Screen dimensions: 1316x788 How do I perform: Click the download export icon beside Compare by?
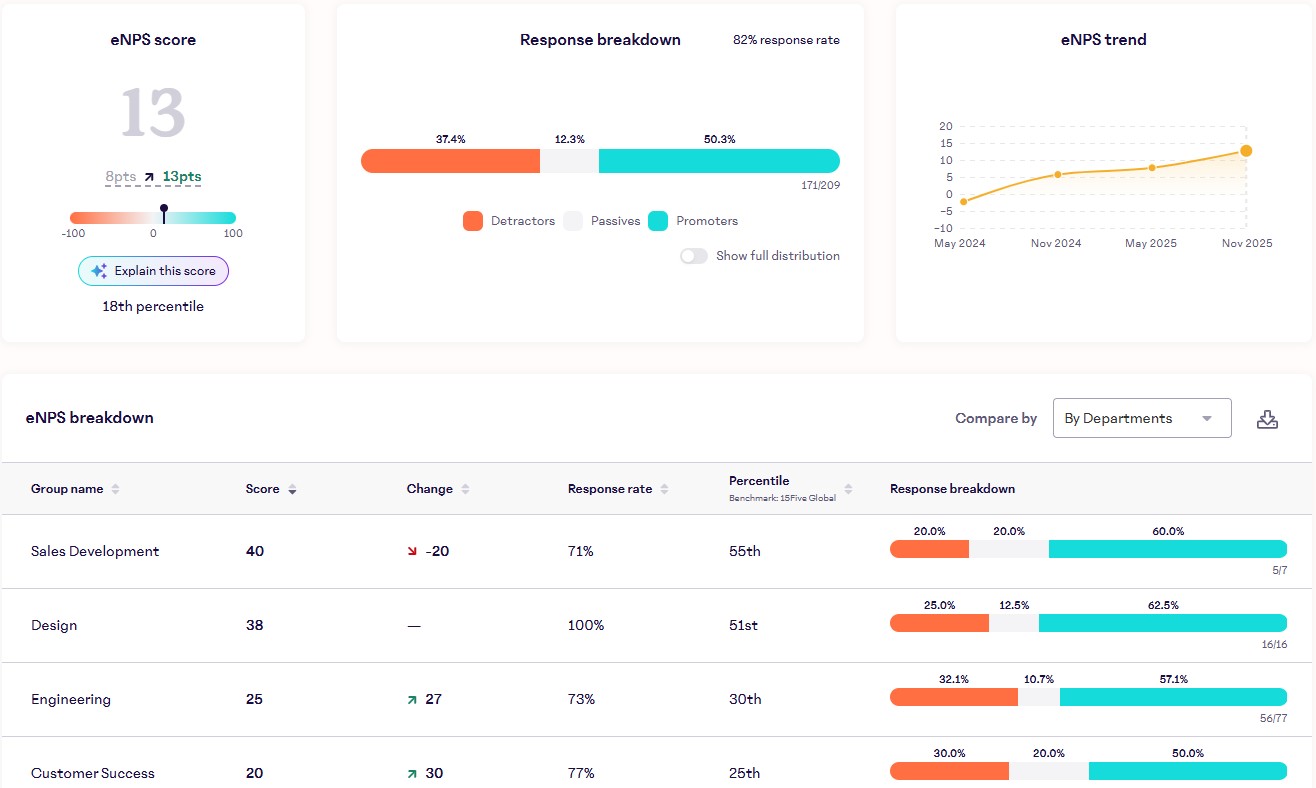point(1268,418)
